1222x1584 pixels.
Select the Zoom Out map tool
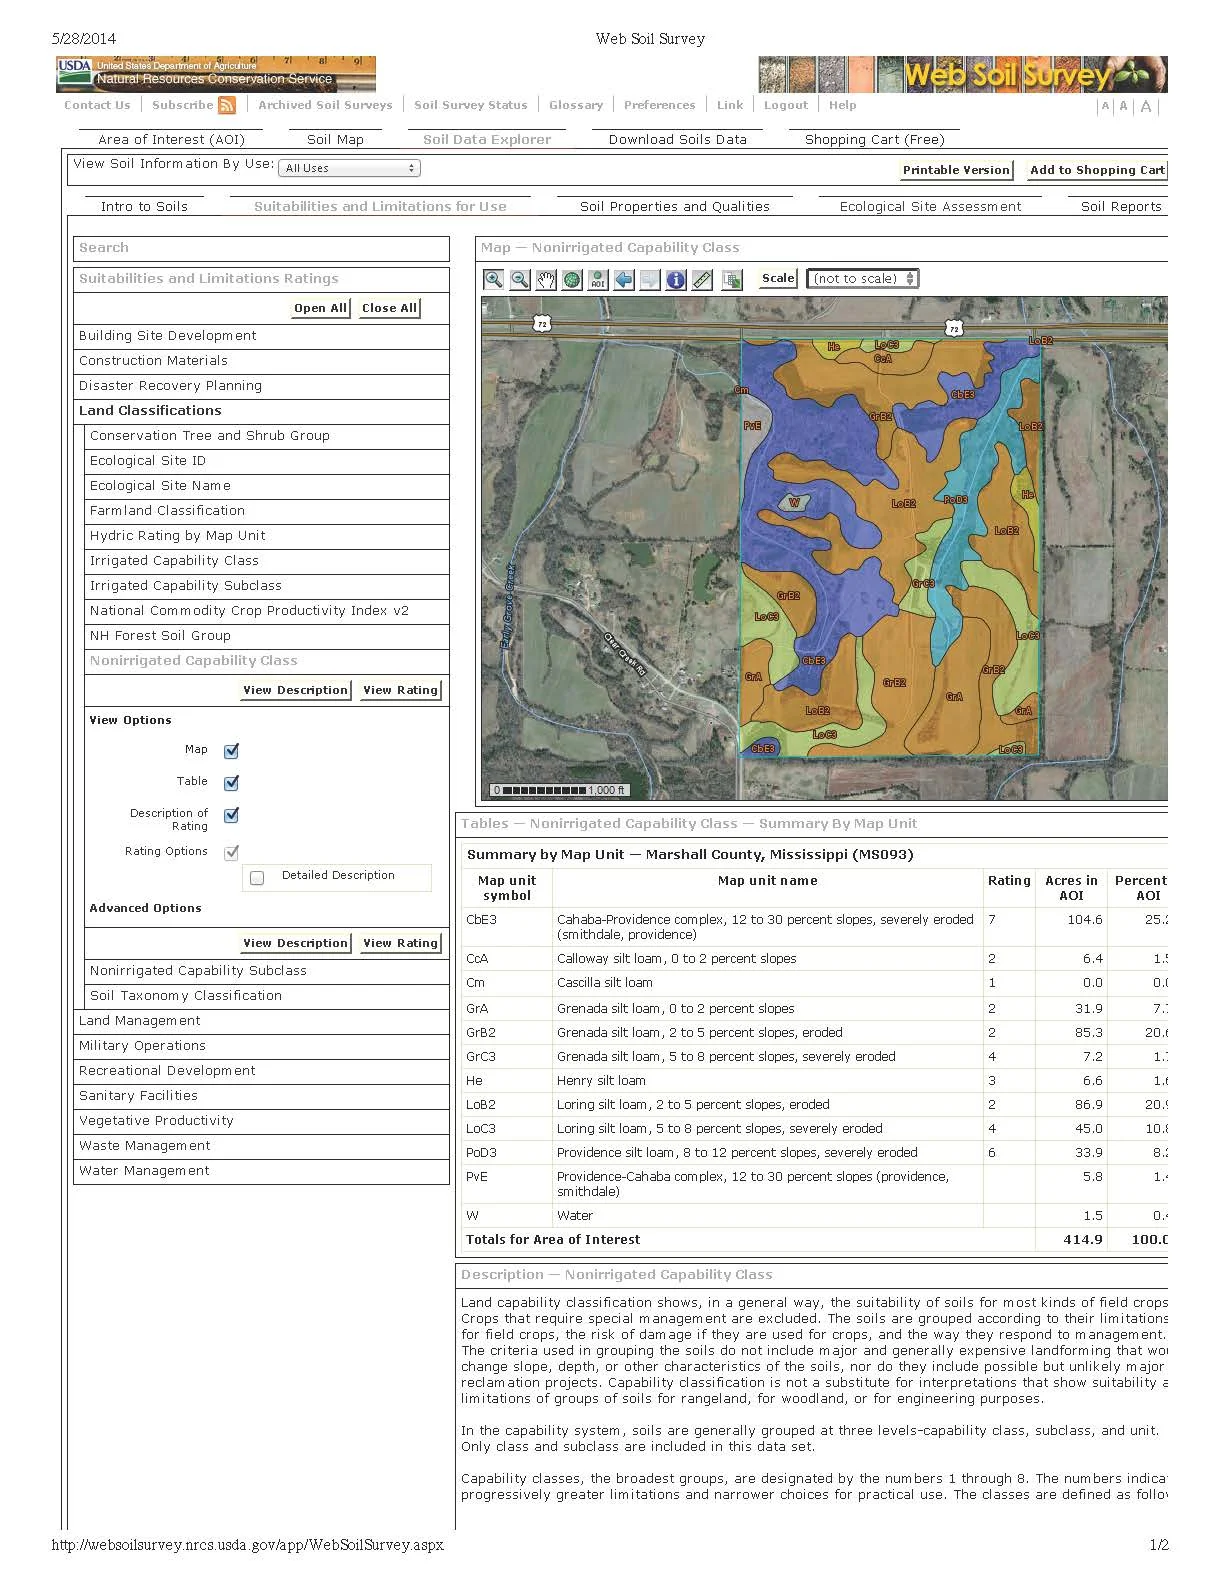519,280
